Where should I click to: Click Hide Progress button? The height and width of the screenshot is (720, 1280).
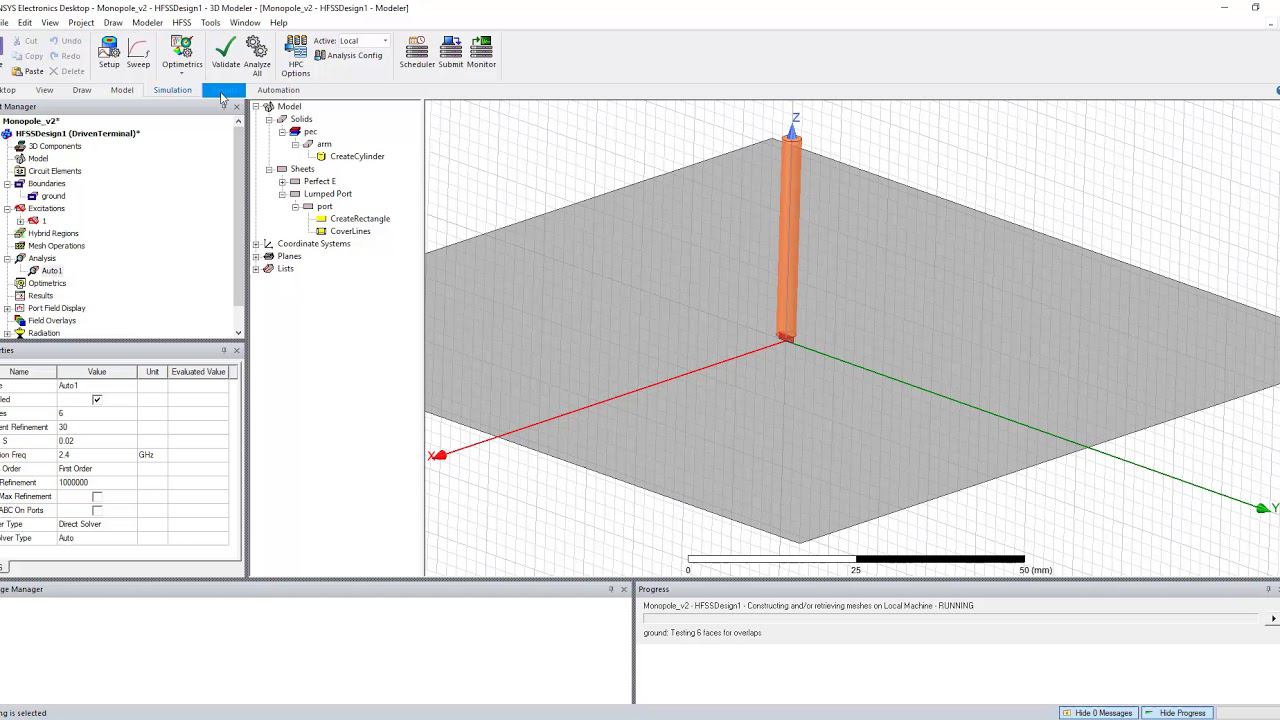(x=1176, y=713)
